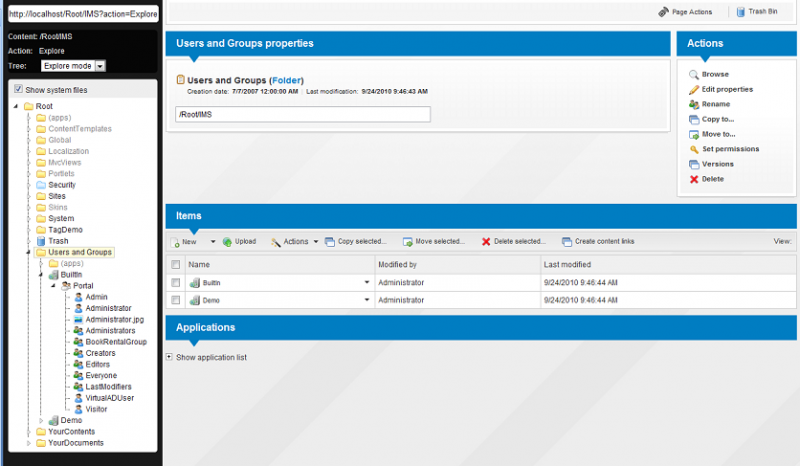Viewport: 800px width, 466px height.
Task: Click the Last modified column header
Action: click(567, 264)
